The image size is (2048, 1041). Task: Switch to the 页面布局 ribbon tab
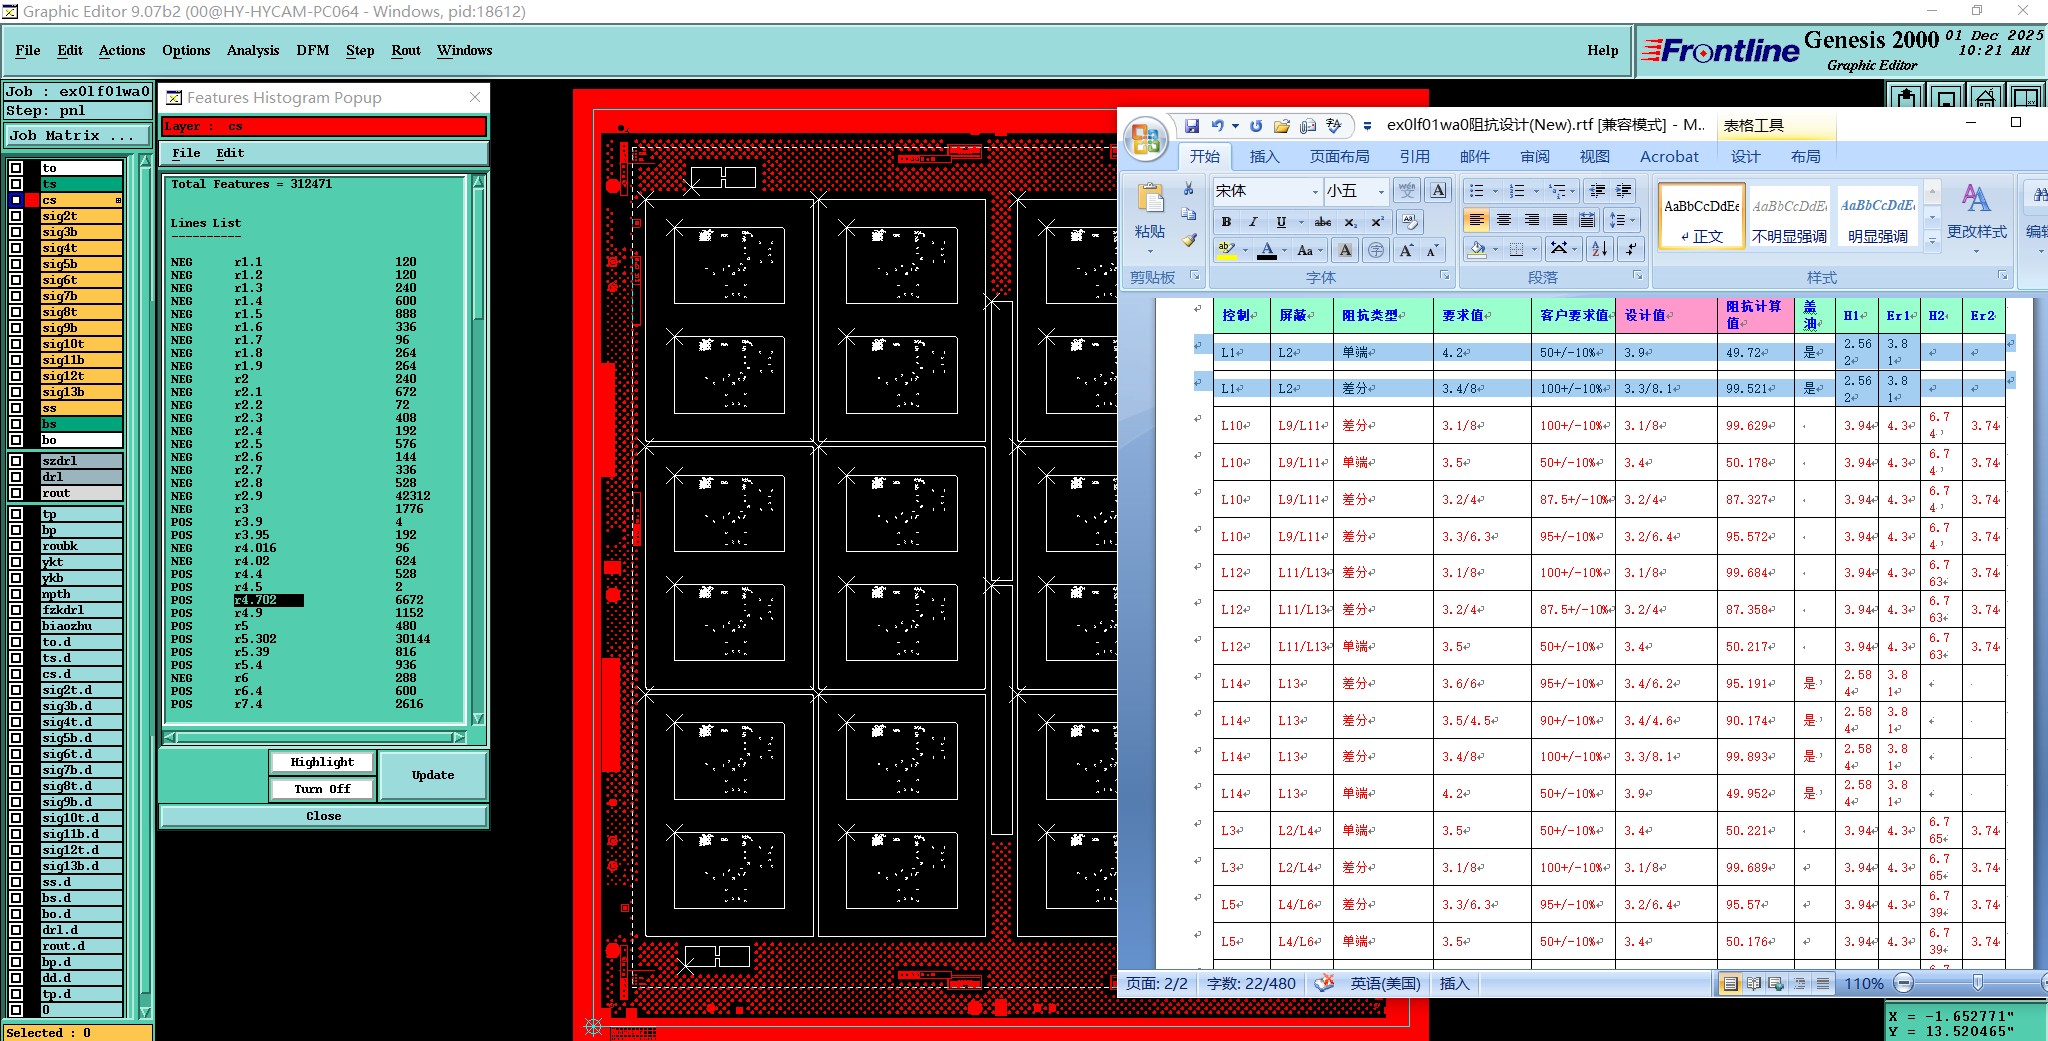1340,156
